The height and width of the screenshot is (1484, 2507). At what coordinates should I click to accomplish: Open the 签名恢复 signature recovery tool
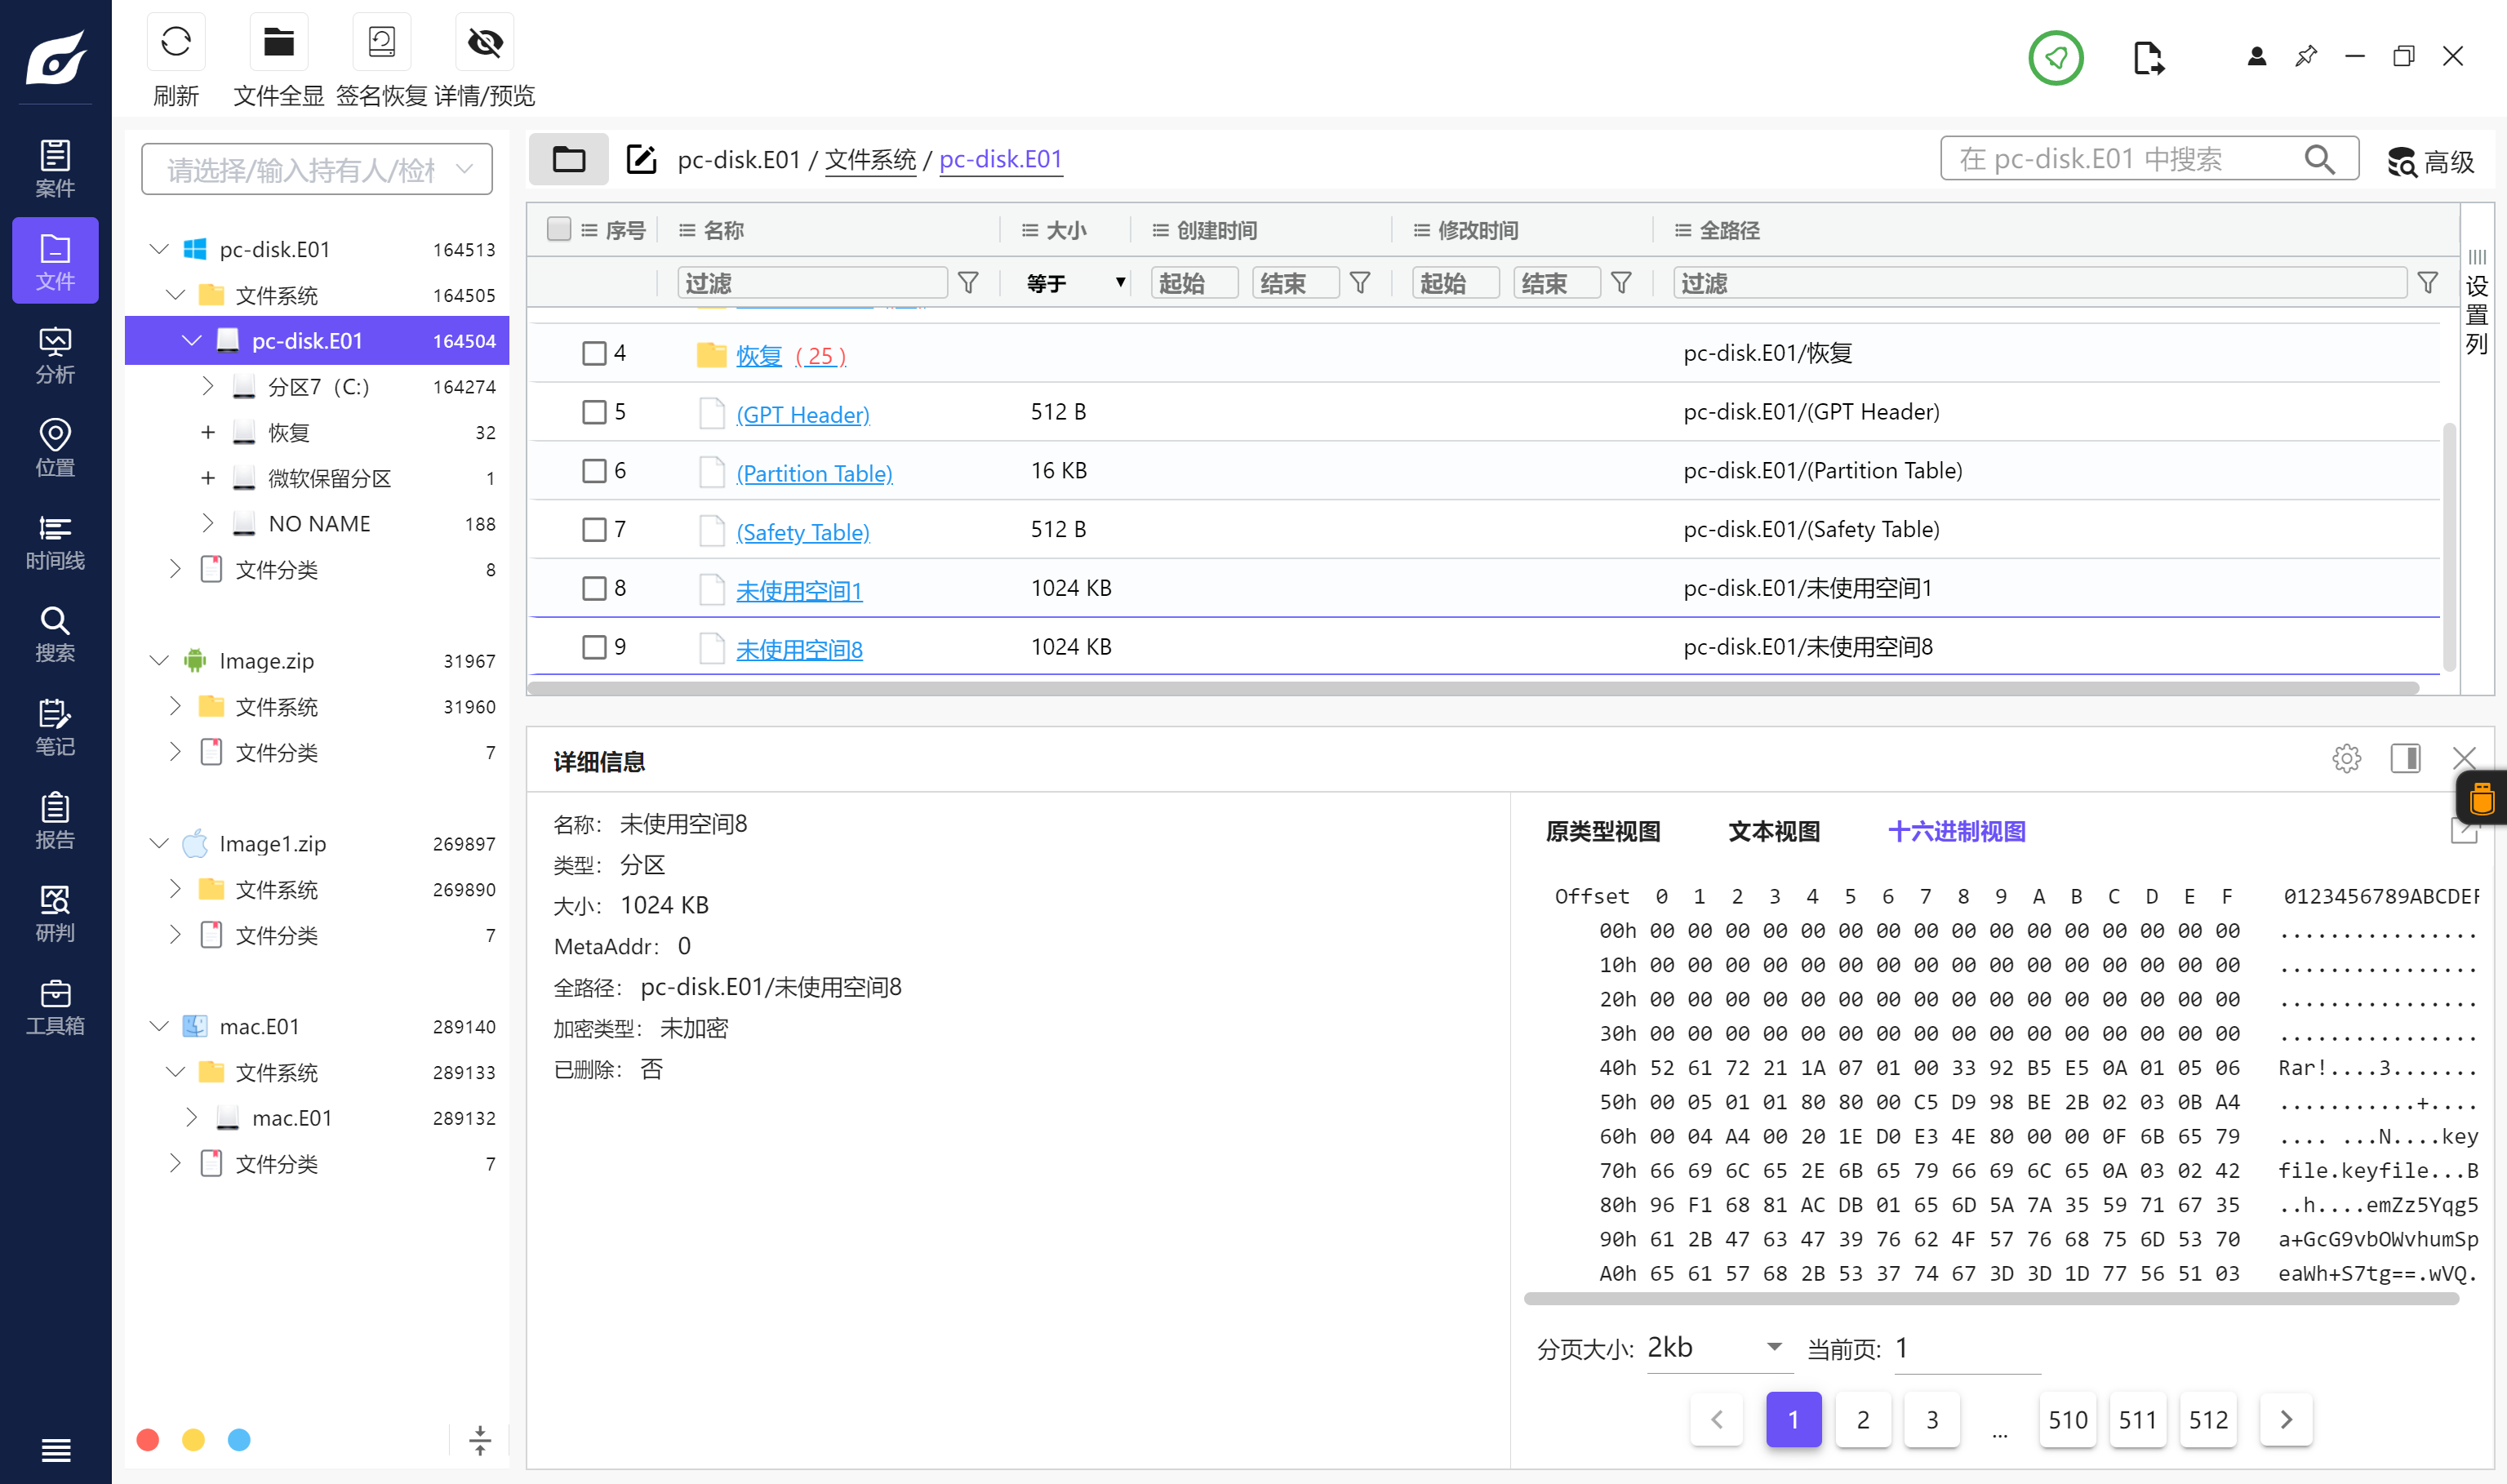382,42
